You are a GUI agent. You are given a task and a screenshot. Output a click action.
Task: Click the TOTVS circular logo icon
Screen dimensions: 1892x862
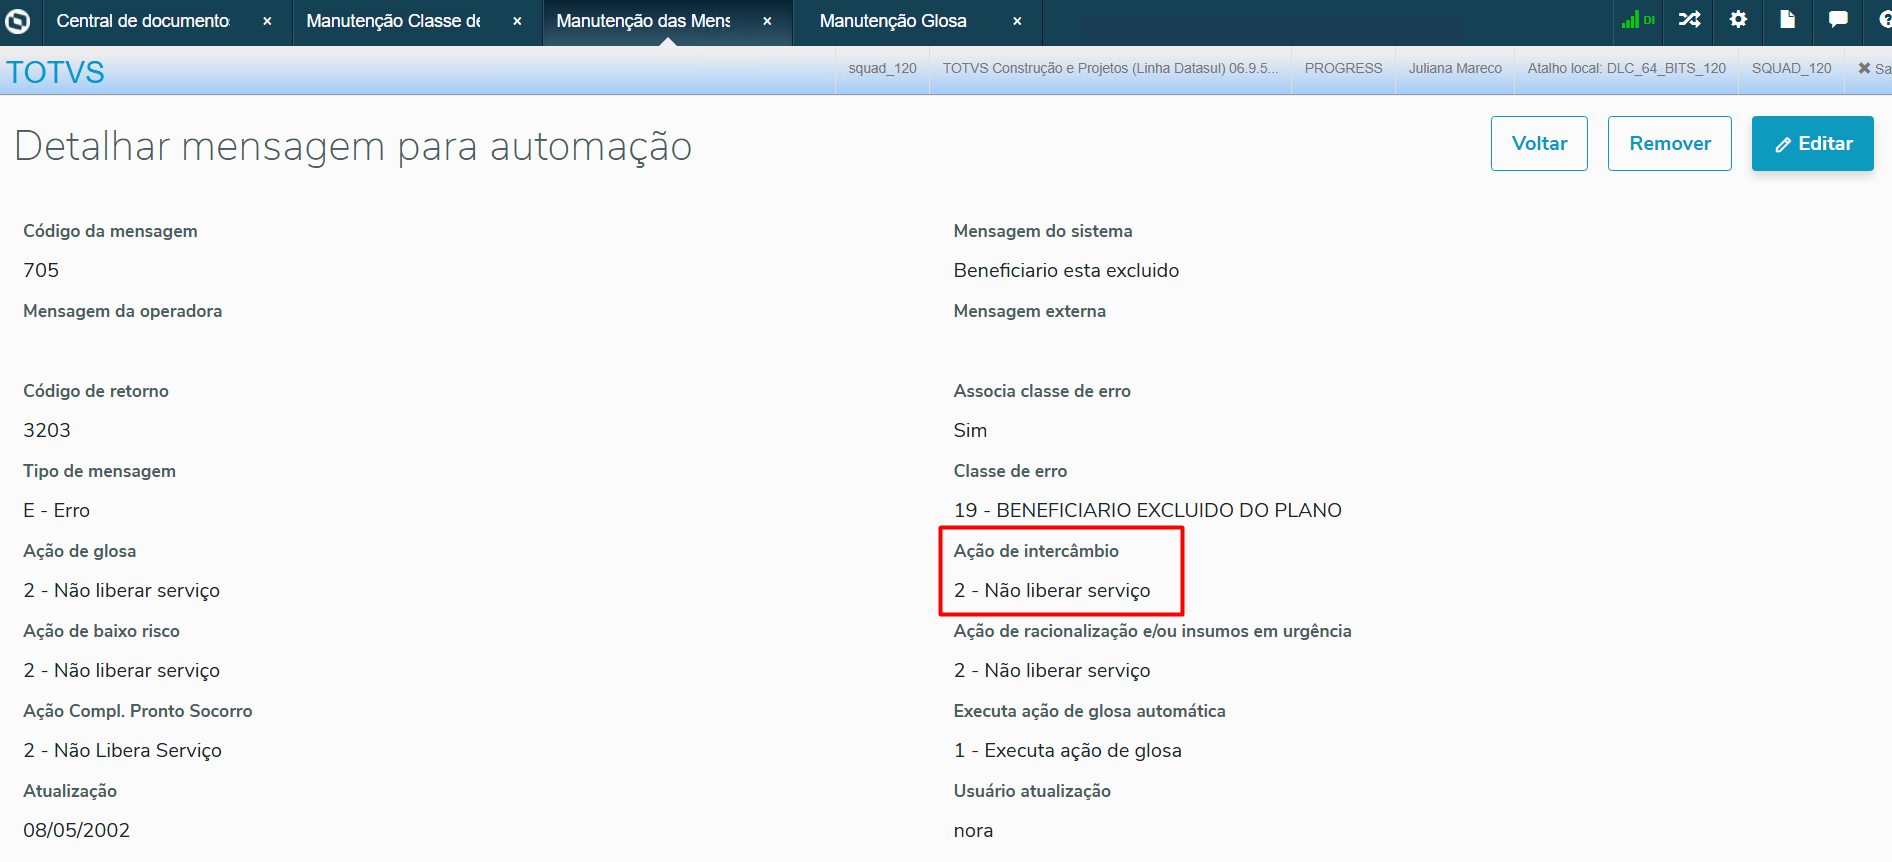(18, 20)
